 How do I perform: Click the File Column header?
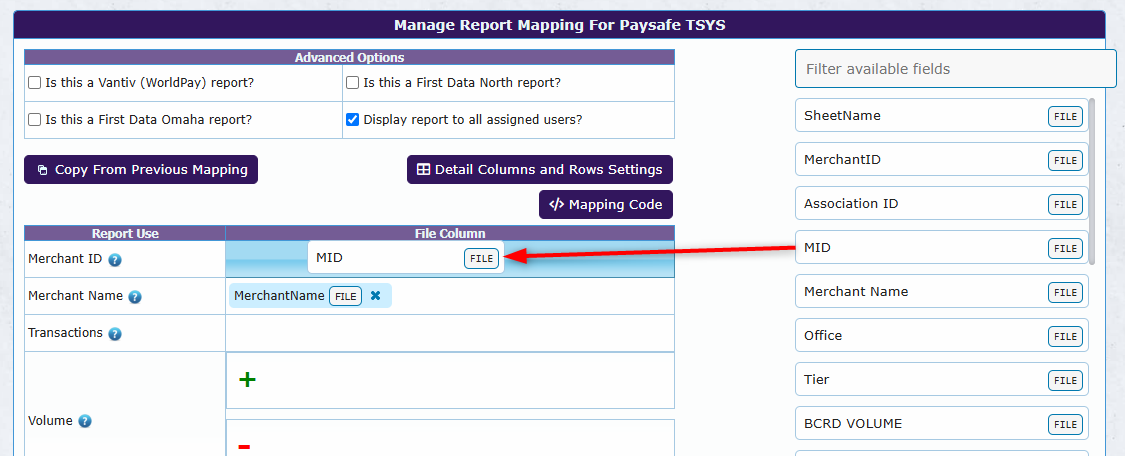(450, 234)
